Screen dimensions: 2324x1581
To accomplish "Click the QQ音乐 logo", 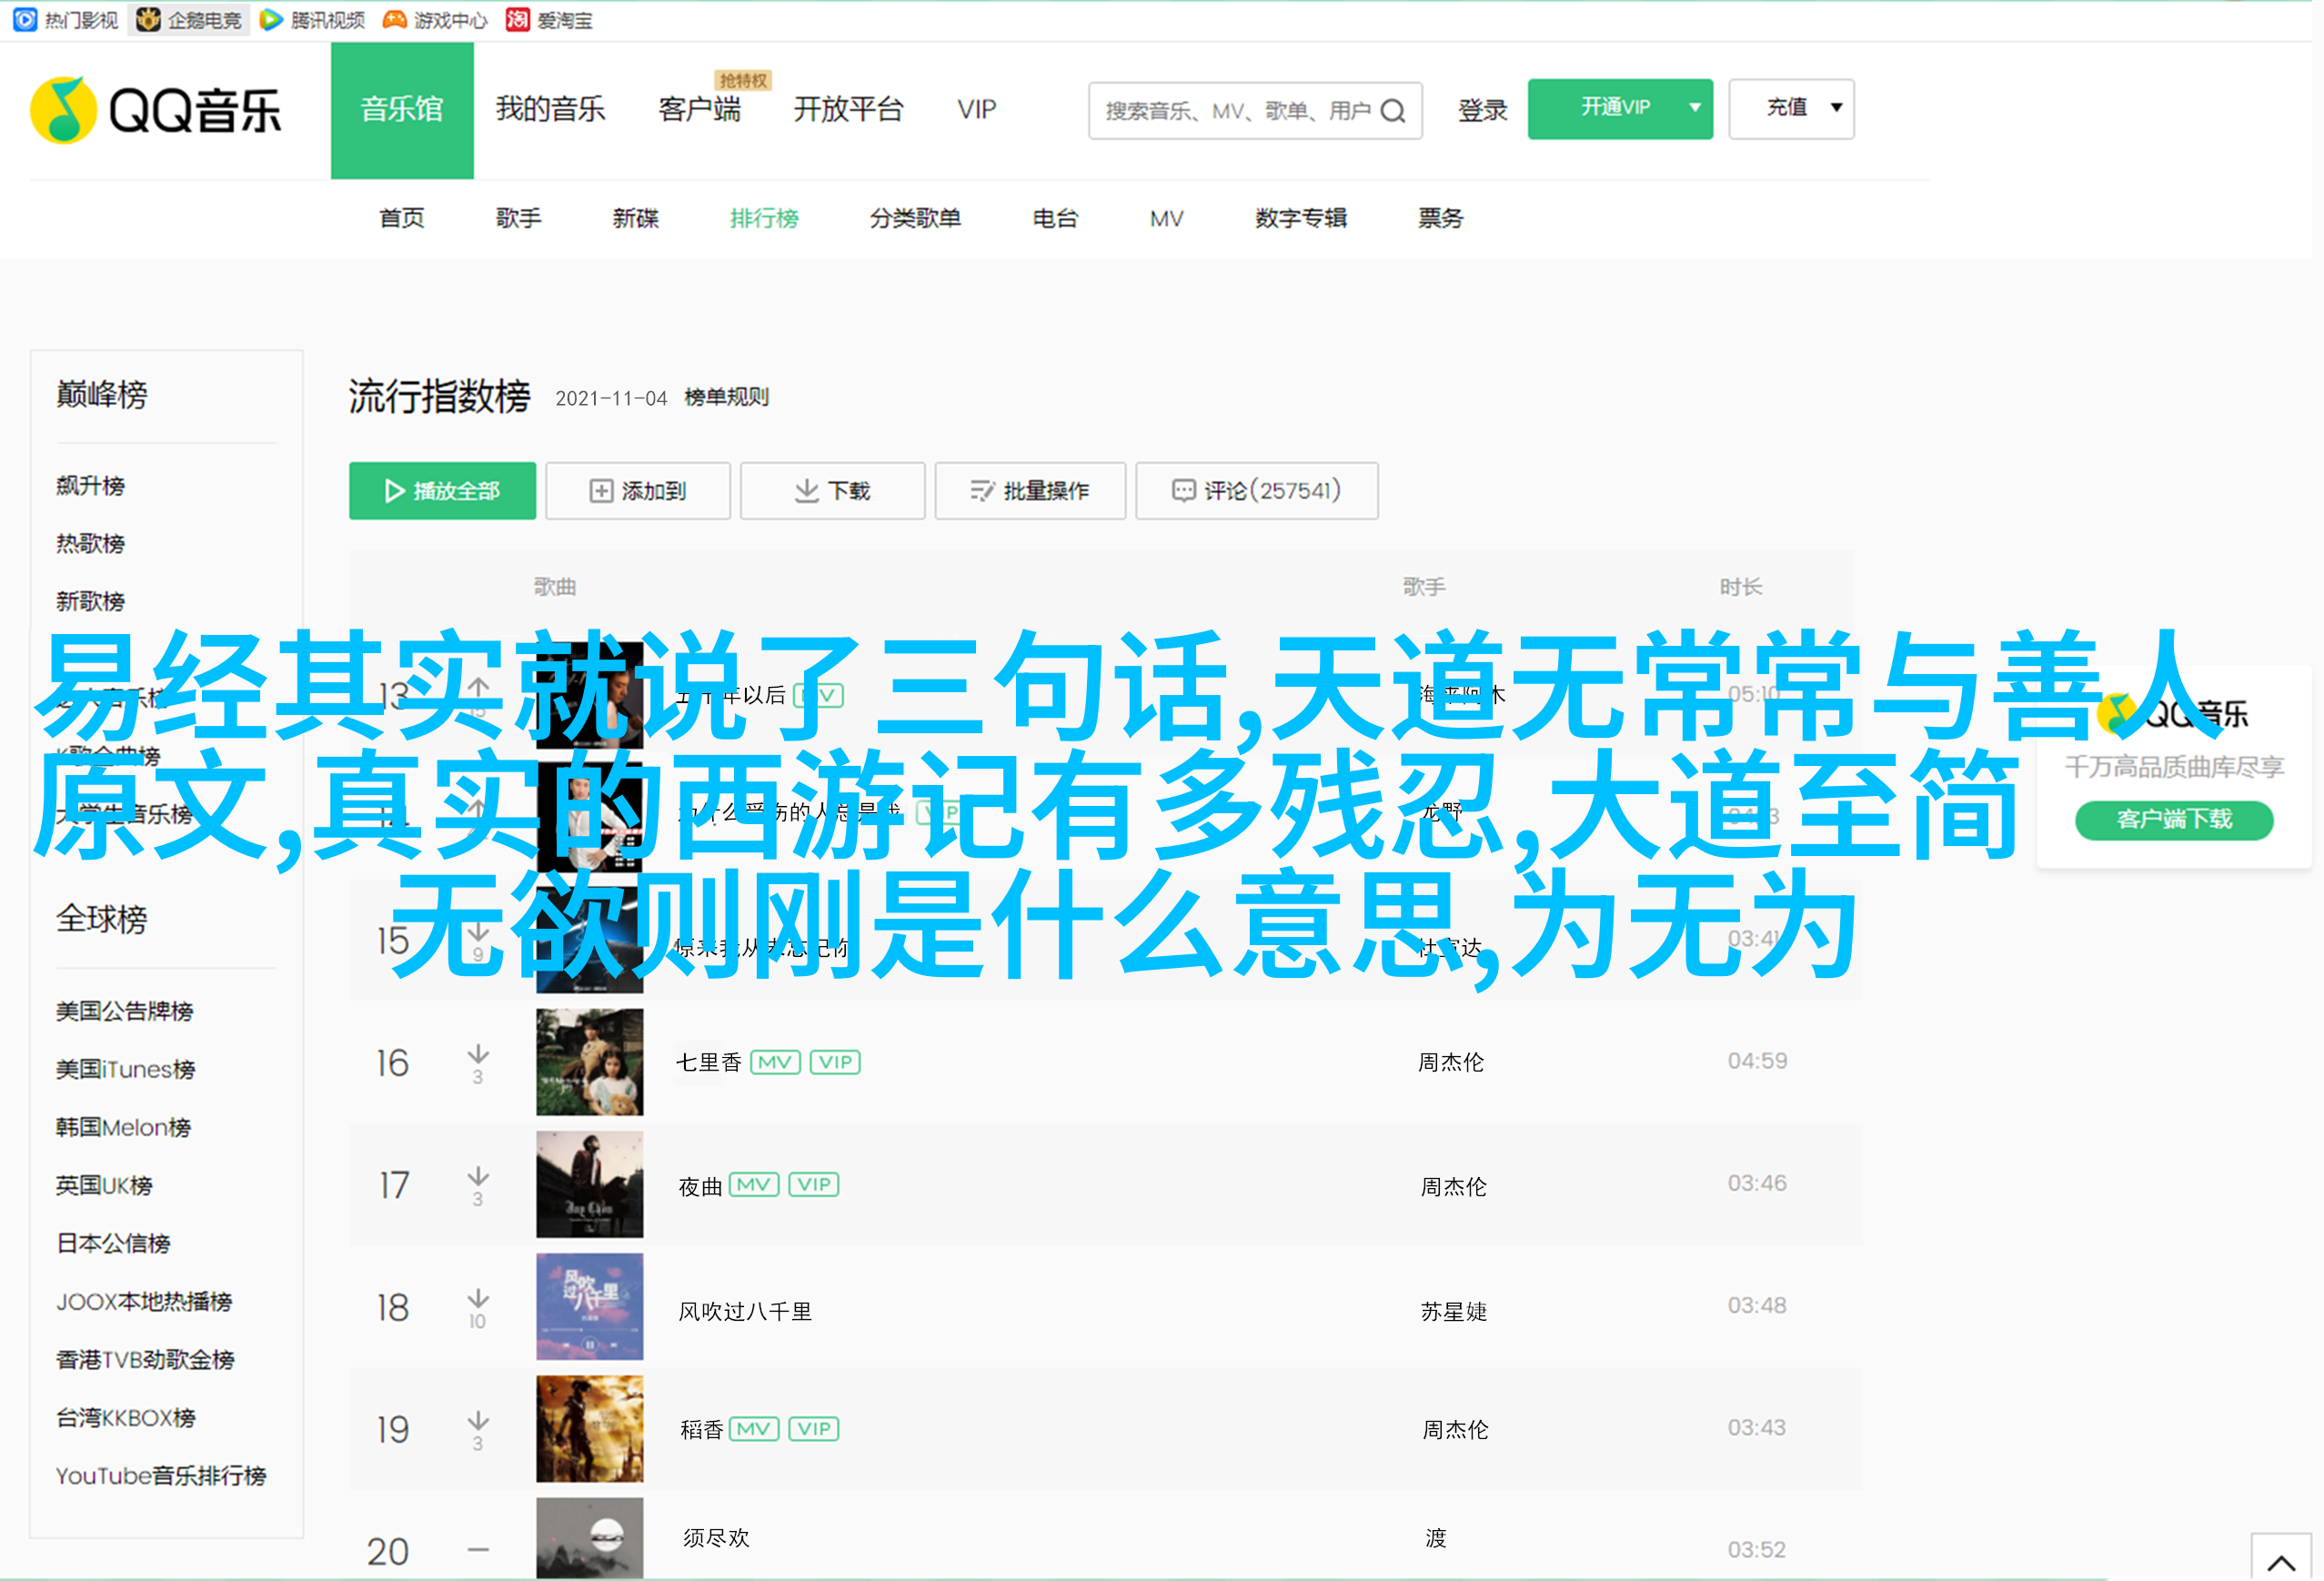I will [x=156, y=110].
